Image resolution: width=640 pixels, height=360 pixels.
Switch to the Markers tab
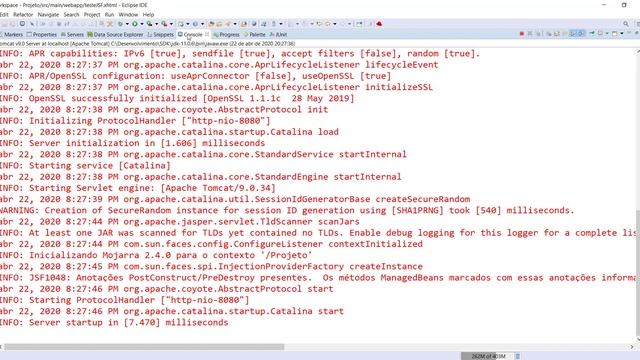11,35
